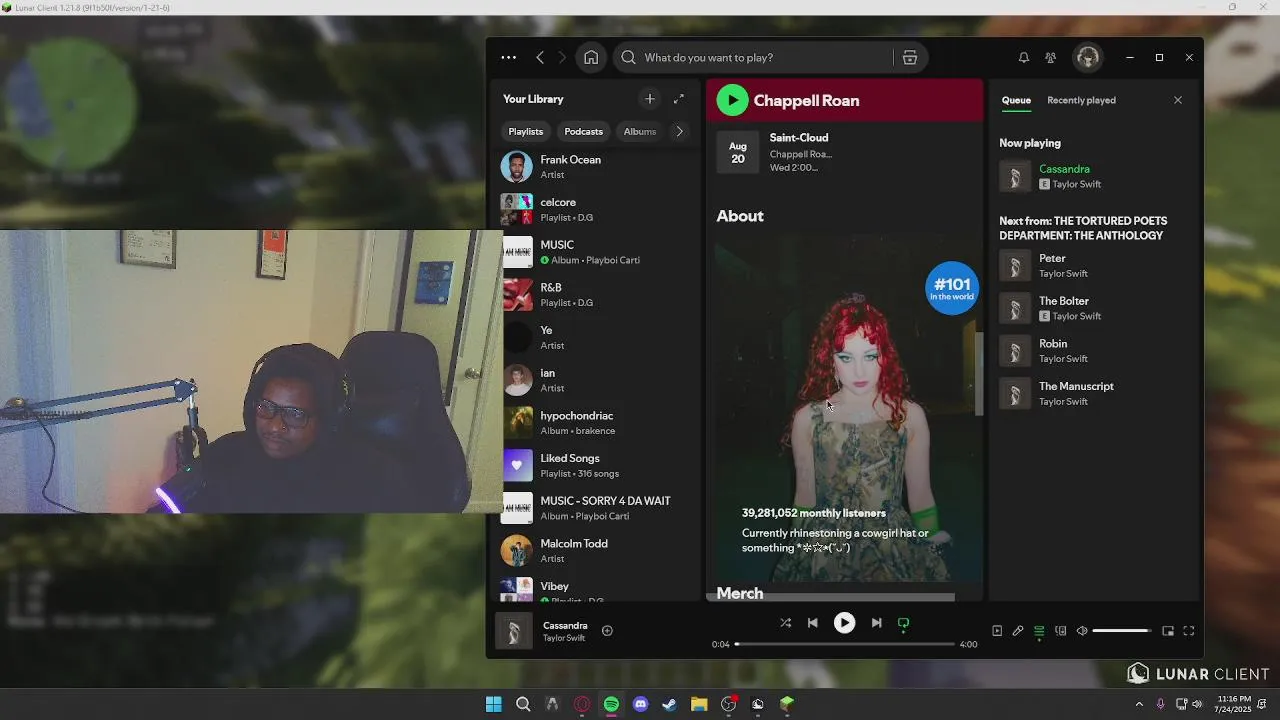Click '39,281,052 monthly listeners' text
Viewport: 1280px width, 720px height.
(813, 513)
